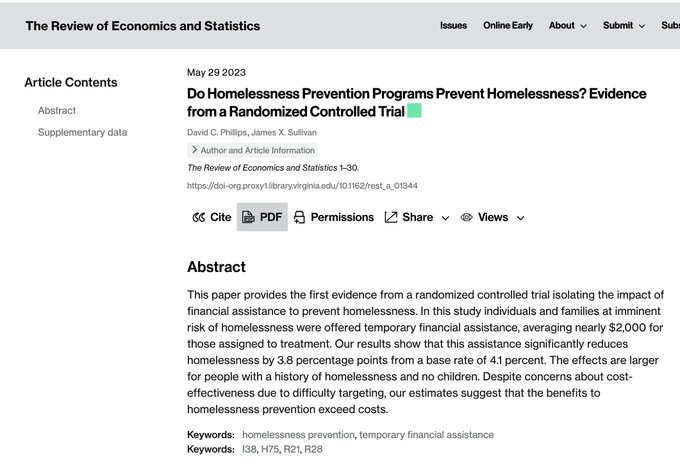Click the Cite quotation mark icon
Viewport: 680px width, 467px height.
pyautogui.click(x=199, y=217)
